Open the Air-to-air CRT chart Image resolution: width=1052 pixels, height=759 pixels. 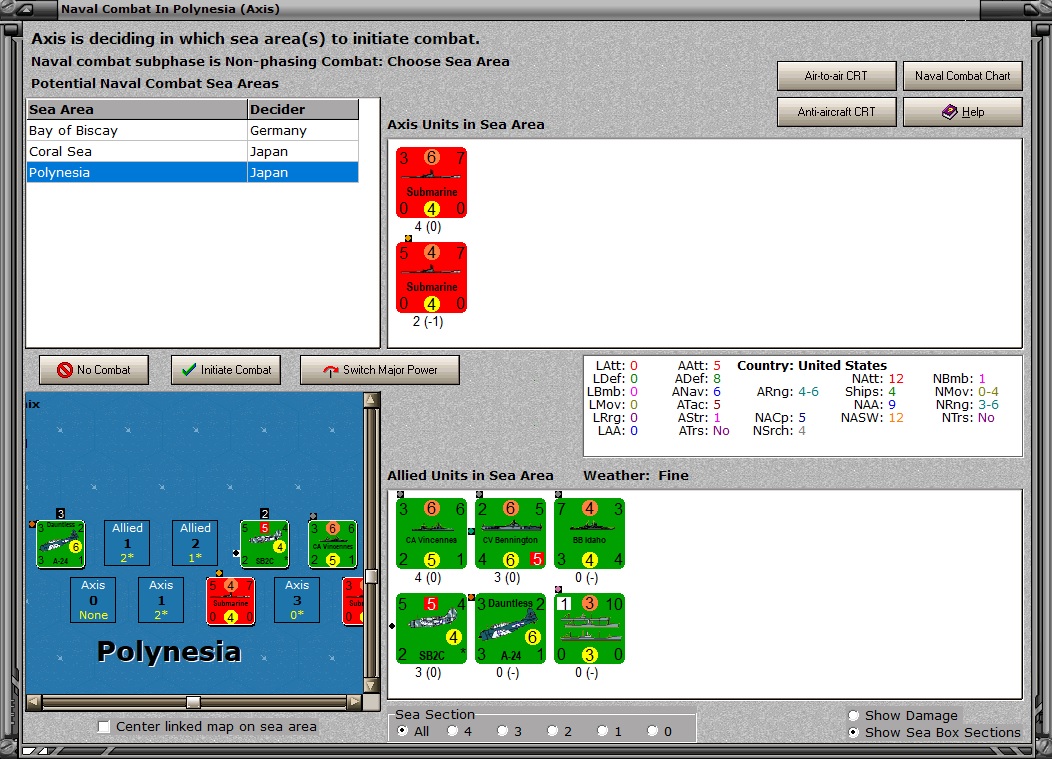point(837,76)
